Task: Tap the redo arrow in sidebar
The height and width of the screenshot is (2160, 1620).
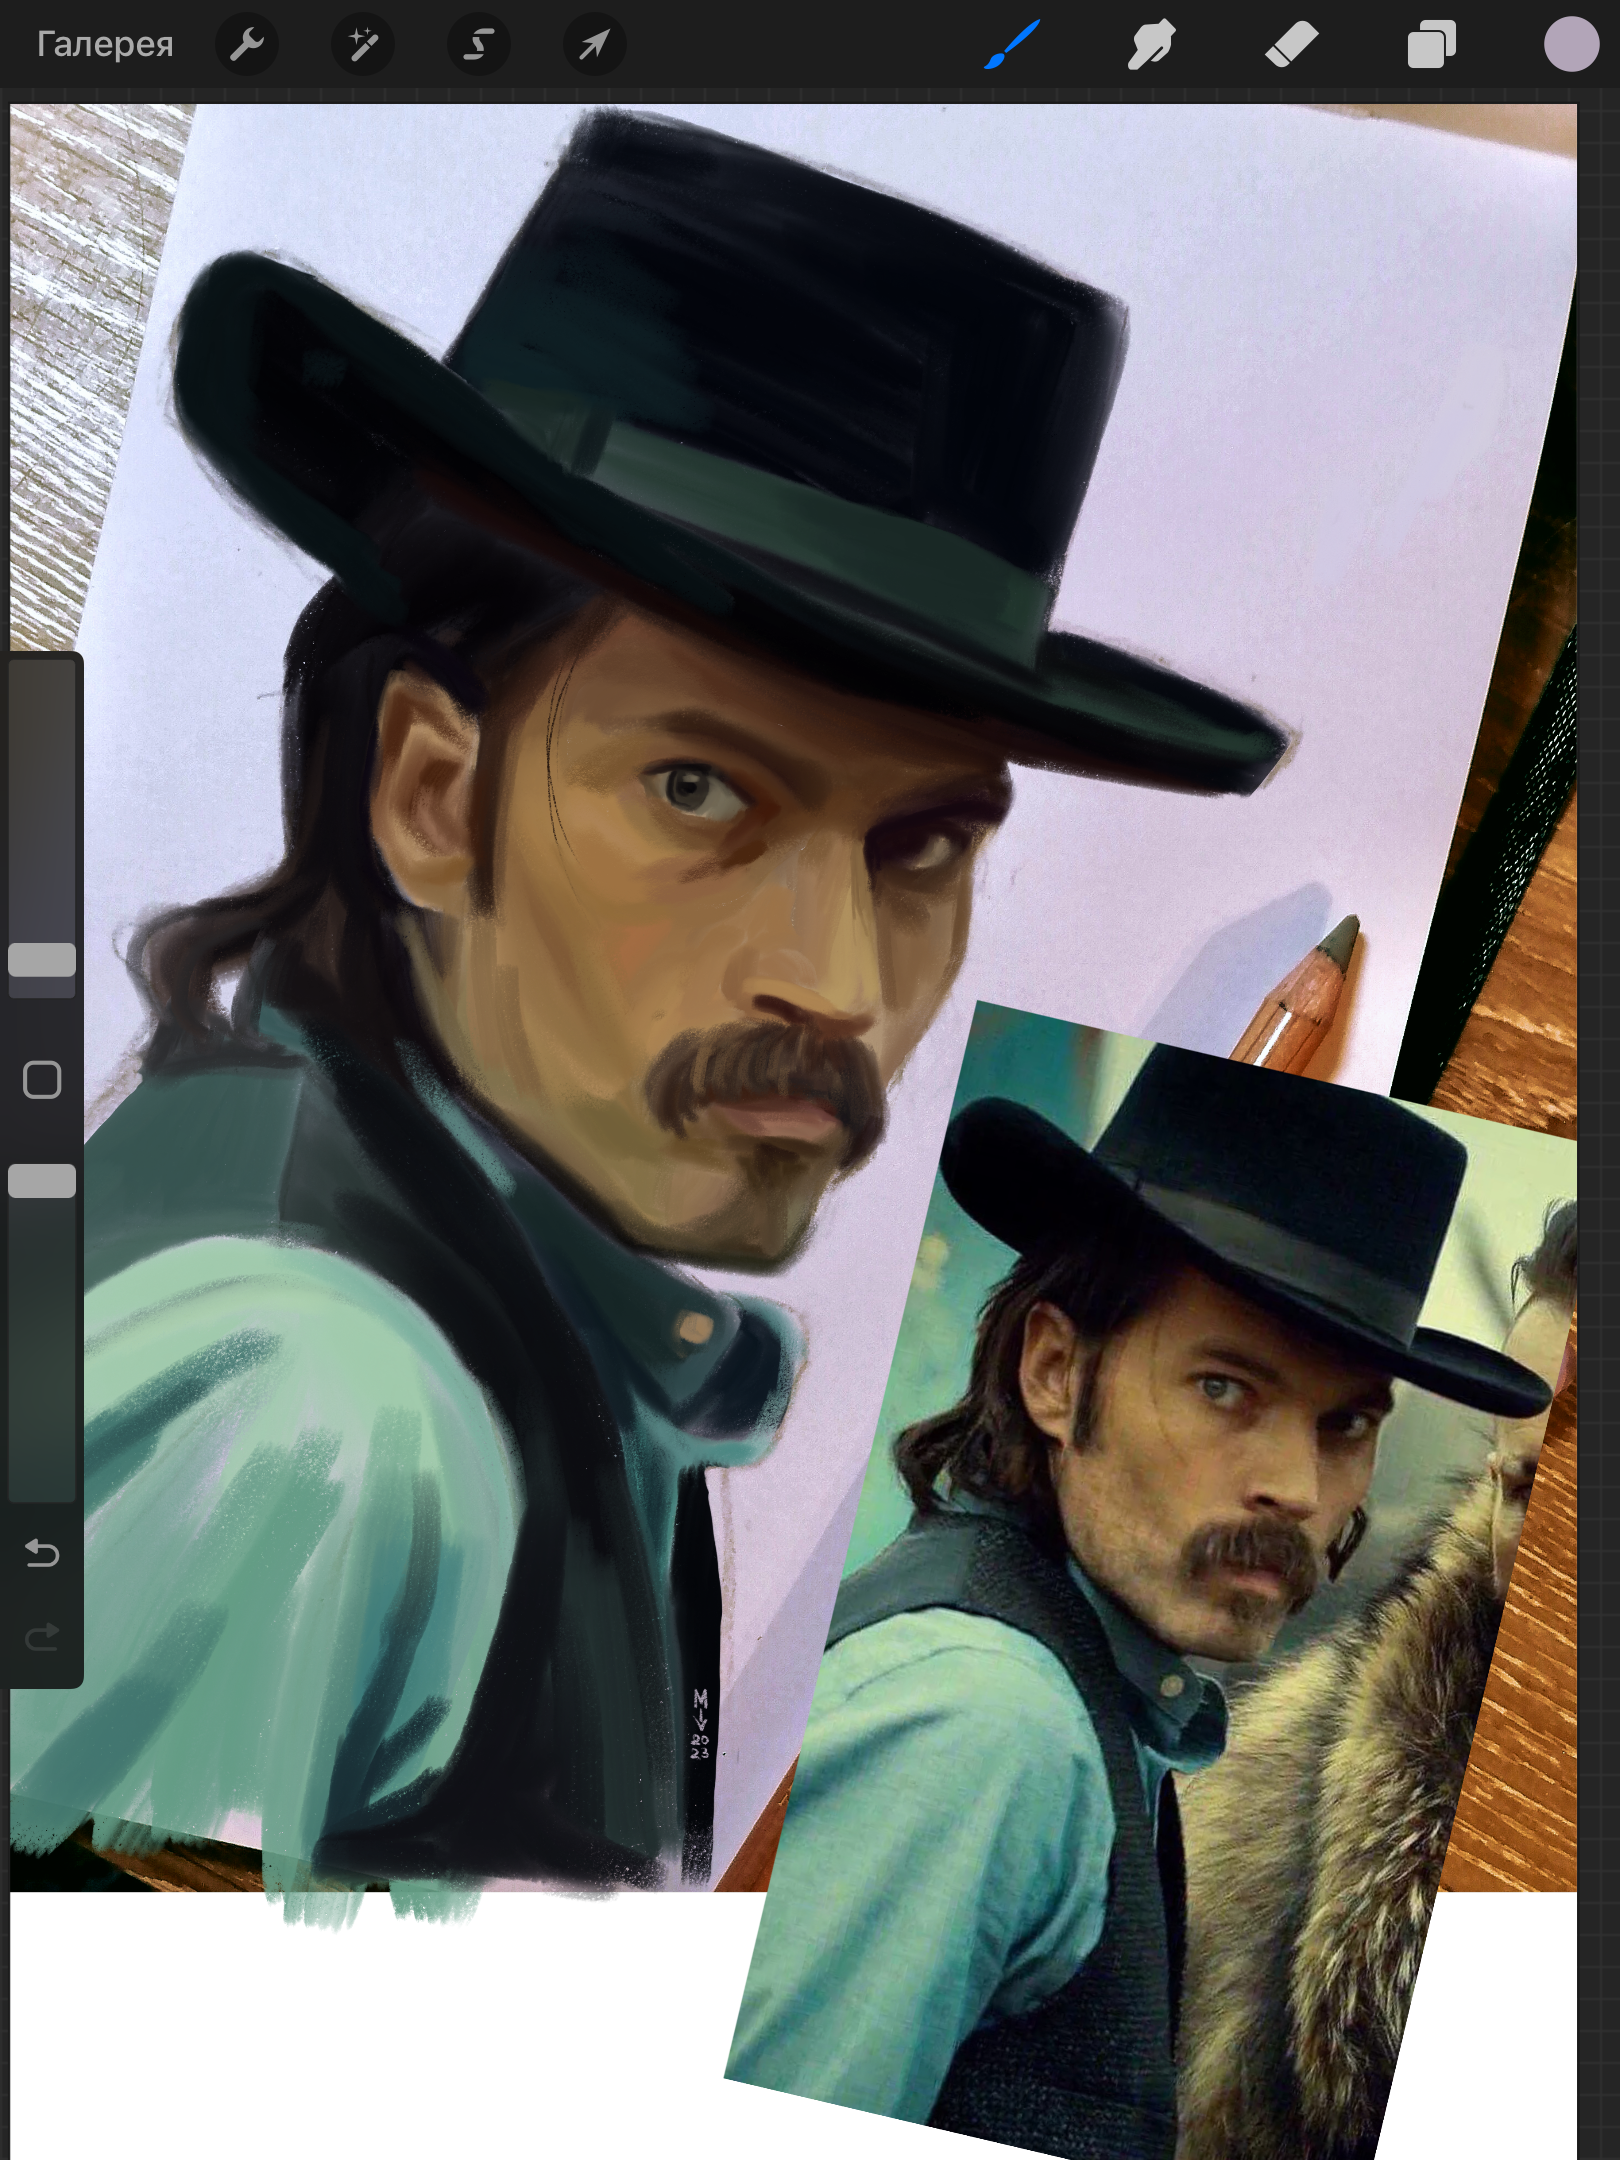Action: pos(42,1636)
